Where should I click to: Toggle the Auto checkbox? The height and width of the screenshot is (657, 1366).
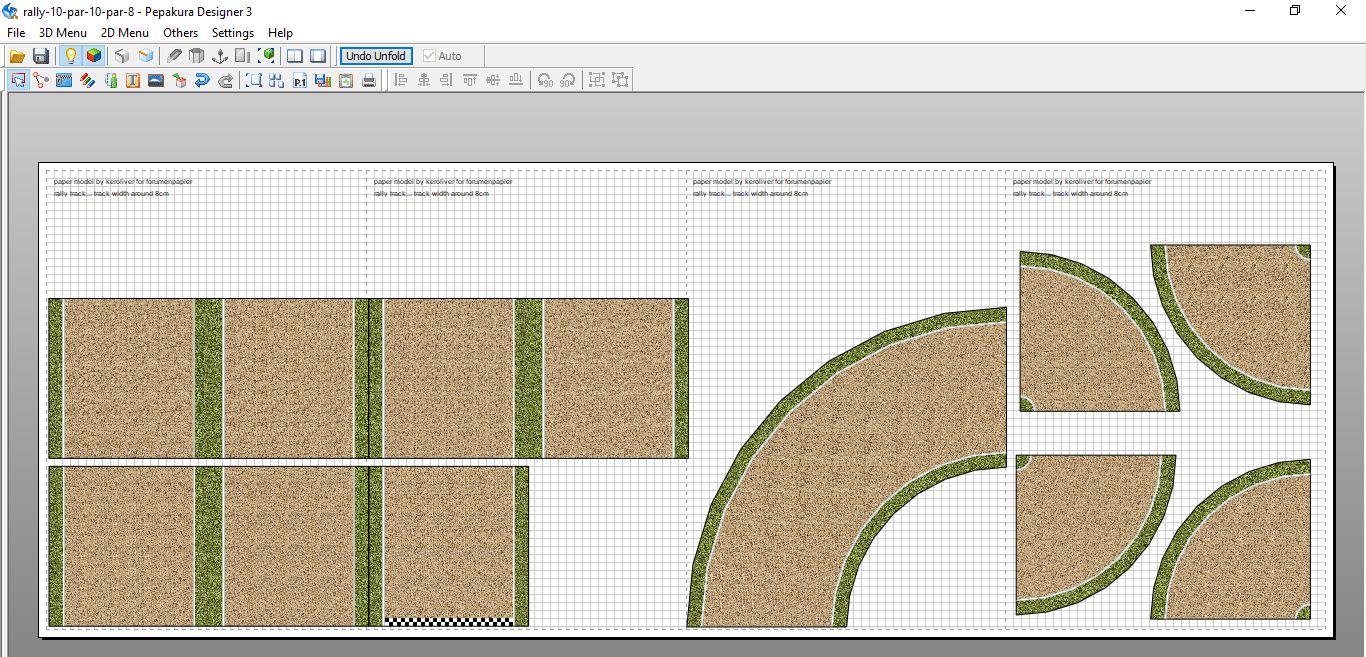[430, 56]
